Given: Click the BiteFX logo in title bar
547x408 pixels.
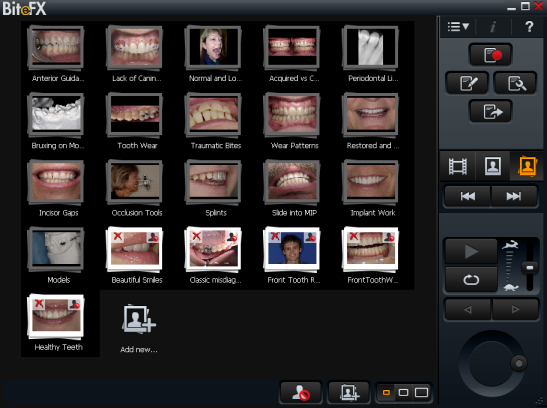Looking at the screenshot, I should pos(24,8).
